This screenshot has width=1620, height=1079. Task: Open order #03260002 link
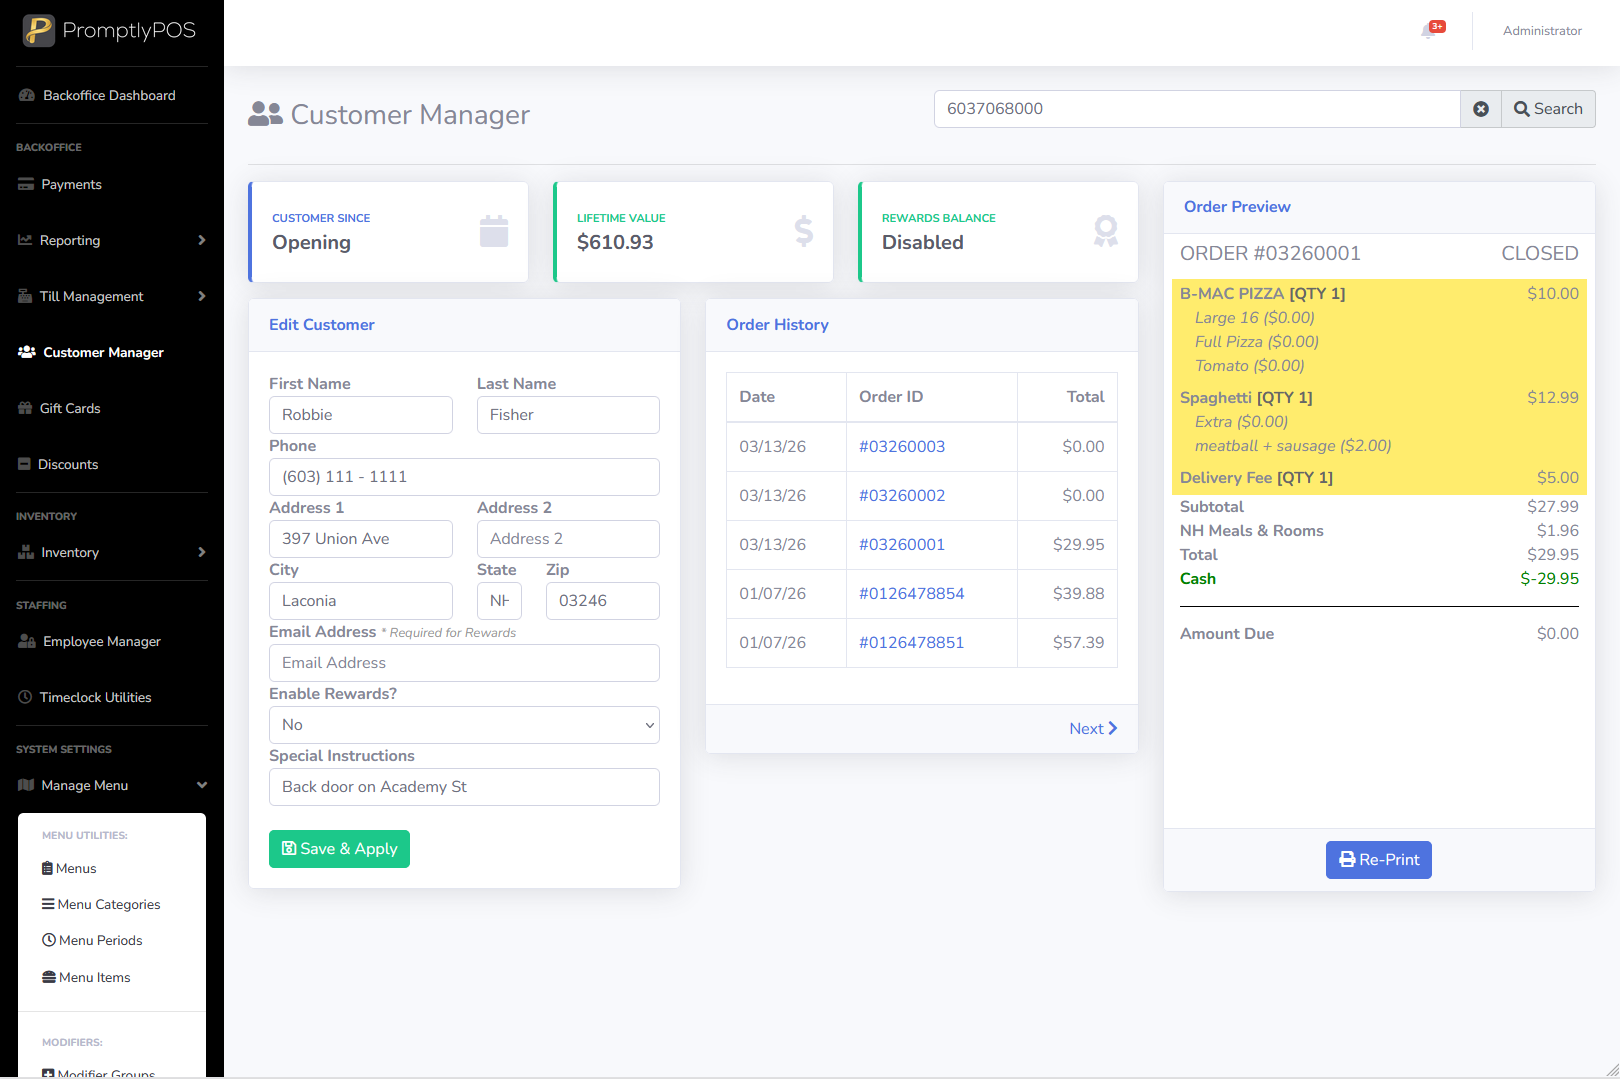pyautogui.click(x=902, y=496)
